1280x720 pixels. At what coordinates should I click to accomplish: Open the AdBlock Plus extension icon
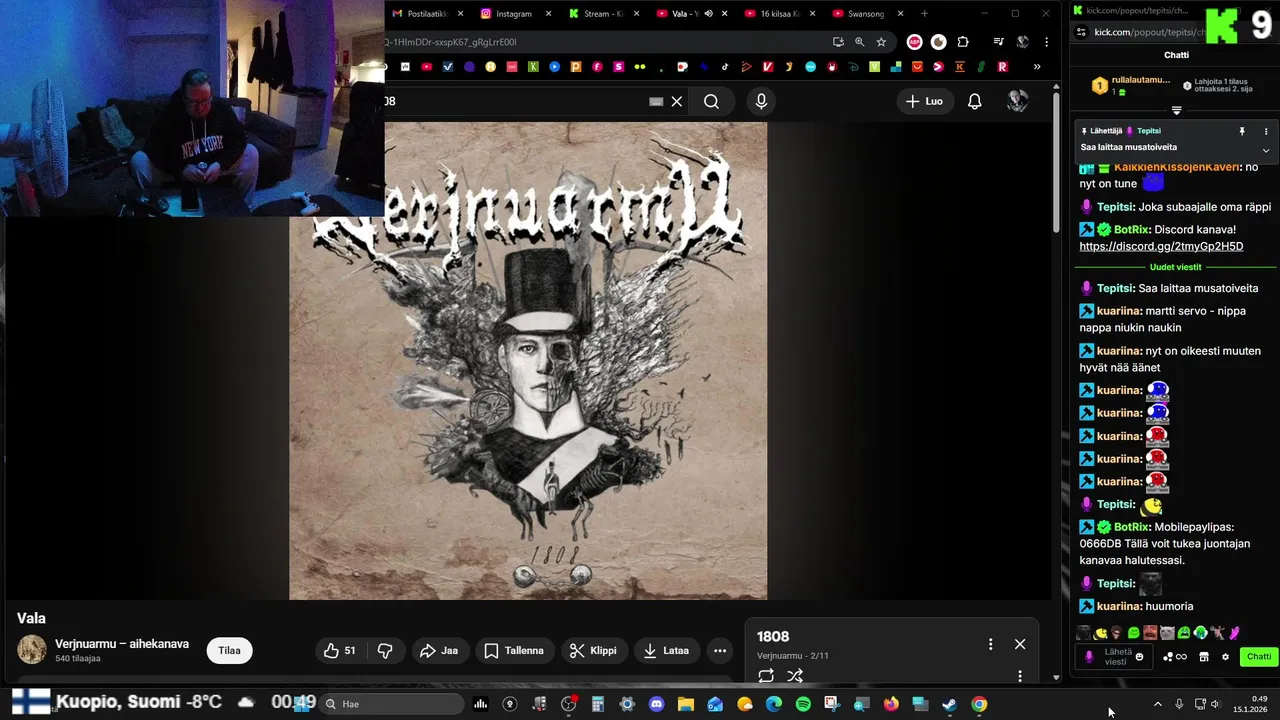[914, 42]
